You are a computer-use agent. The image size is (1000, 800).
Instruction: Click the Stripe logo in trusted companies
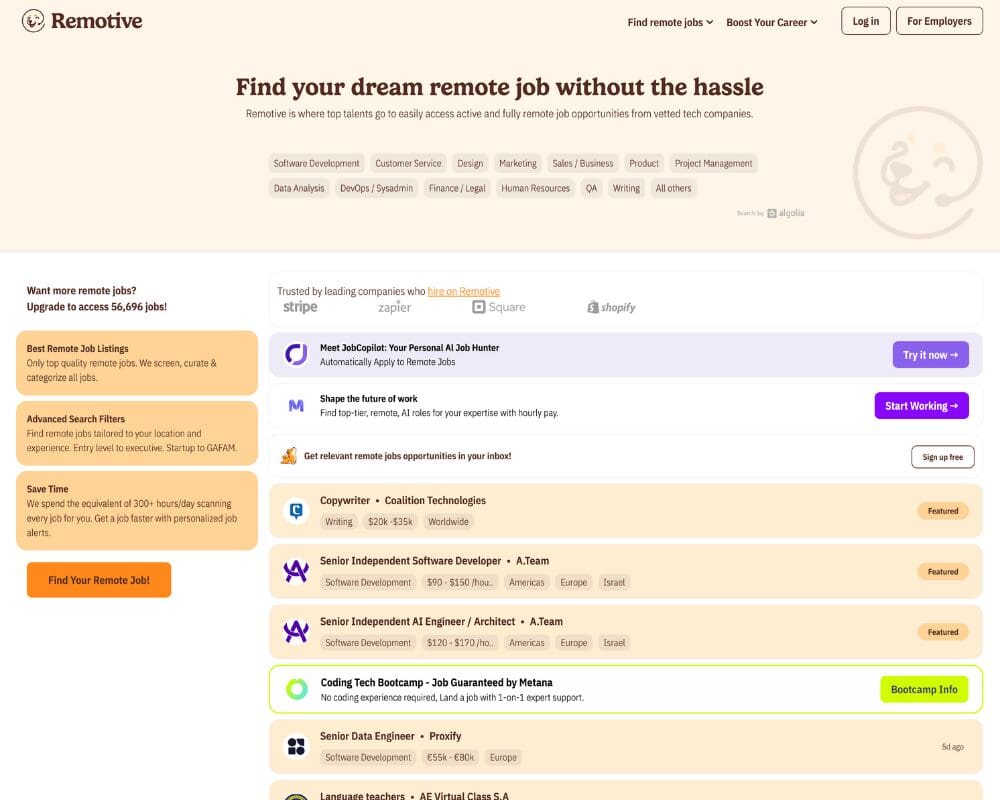pyautogui.click(x=300, y=308)
